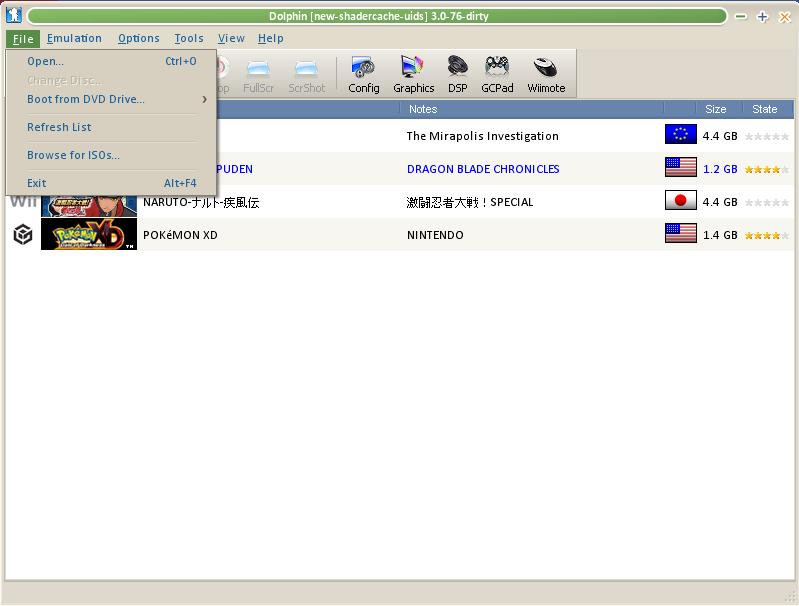Click the 1.4 GB size value
This screenshot has height=606, width=799.
tap(720, 235)
